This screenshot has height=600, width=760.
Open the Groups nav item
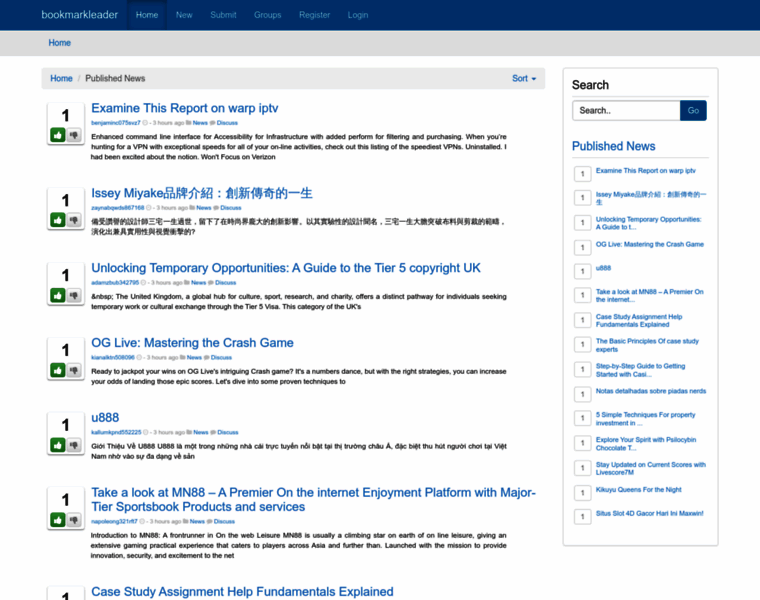click(268, 15)
